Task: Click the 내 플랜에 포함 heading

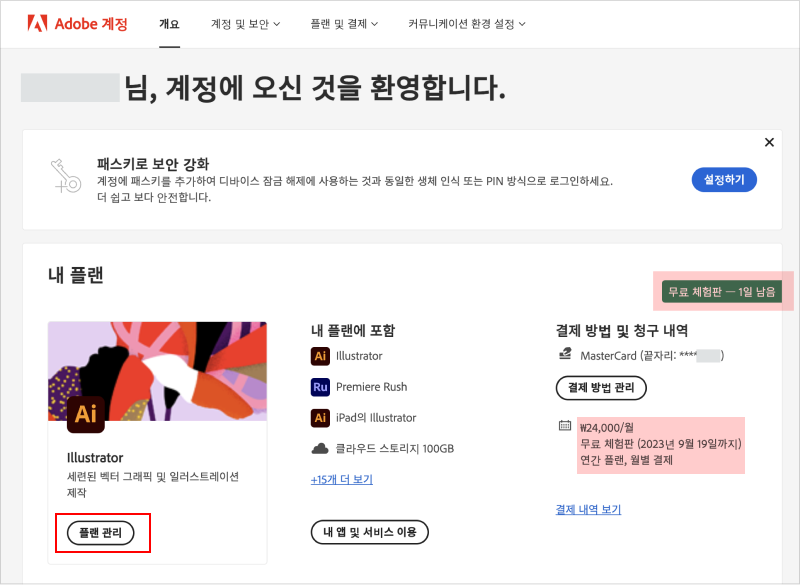Action: point(353,331)
